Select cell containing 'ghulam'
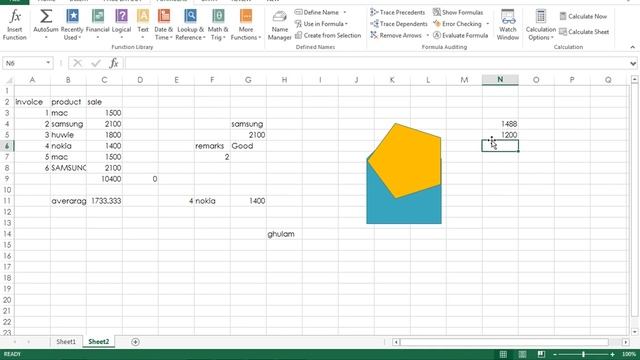This screenshot has height=360, width=640. click(x=284, y=234)
